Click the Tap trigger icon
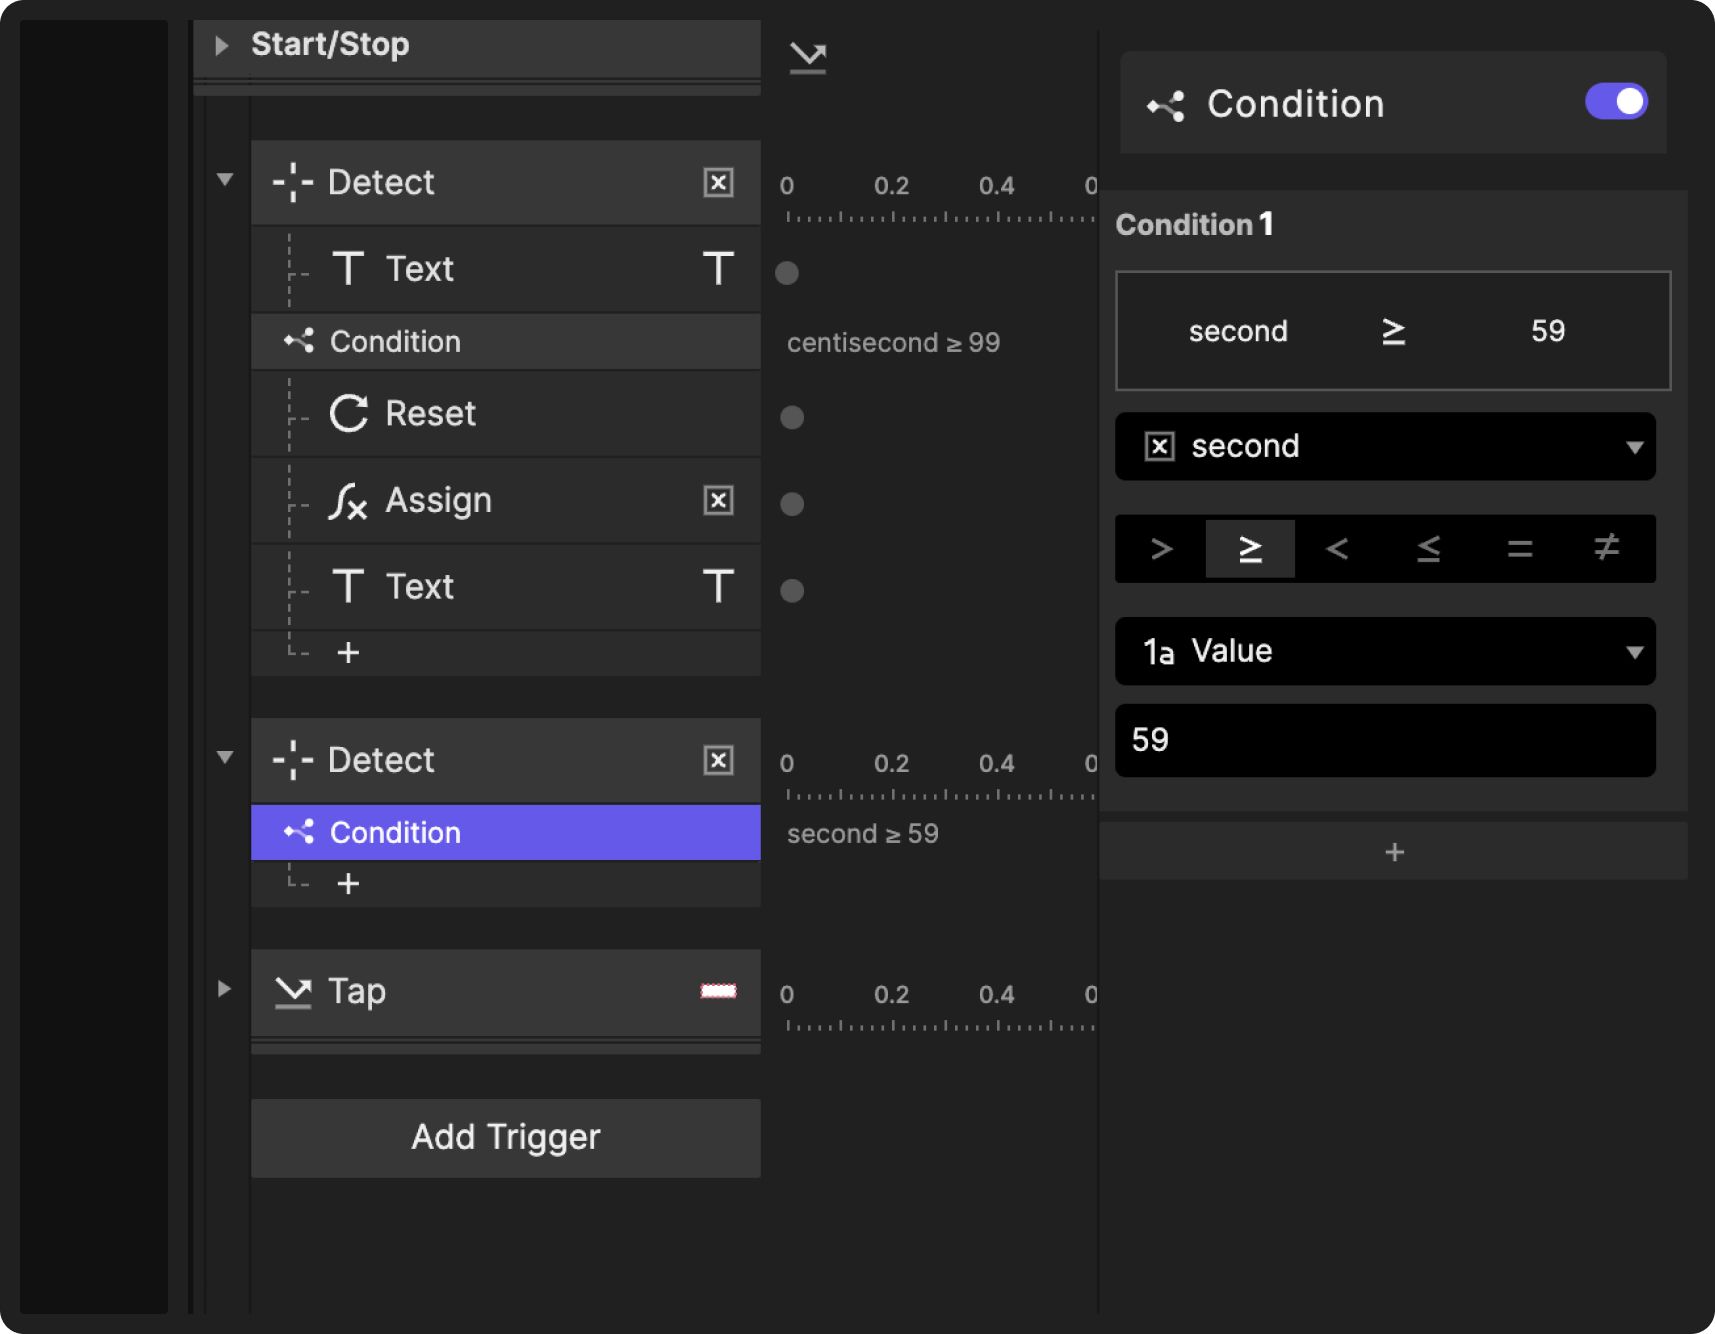Image resolution: width=1715 pixels, height=1334 pixels. 293,992
